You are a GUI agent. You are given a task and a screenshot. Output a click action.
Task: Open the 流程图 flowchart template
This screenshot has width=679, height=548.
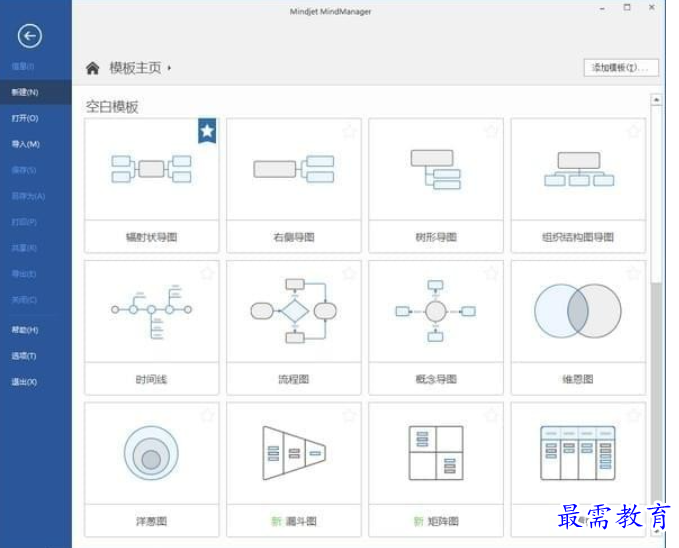click(294, 328)
